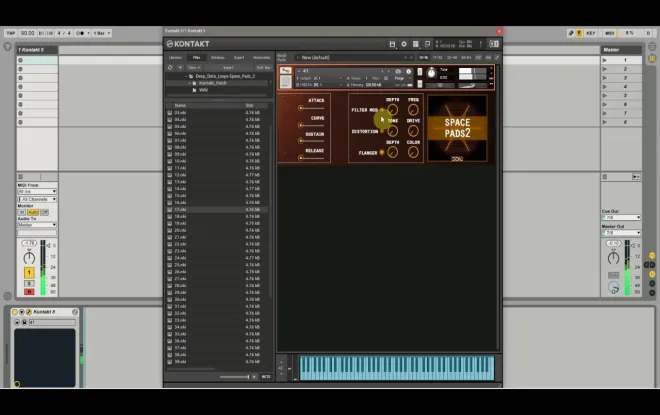660x415 pixels.
Task: Switch to Expert tab in Kontakt browser
Action: tap(239, 57)
